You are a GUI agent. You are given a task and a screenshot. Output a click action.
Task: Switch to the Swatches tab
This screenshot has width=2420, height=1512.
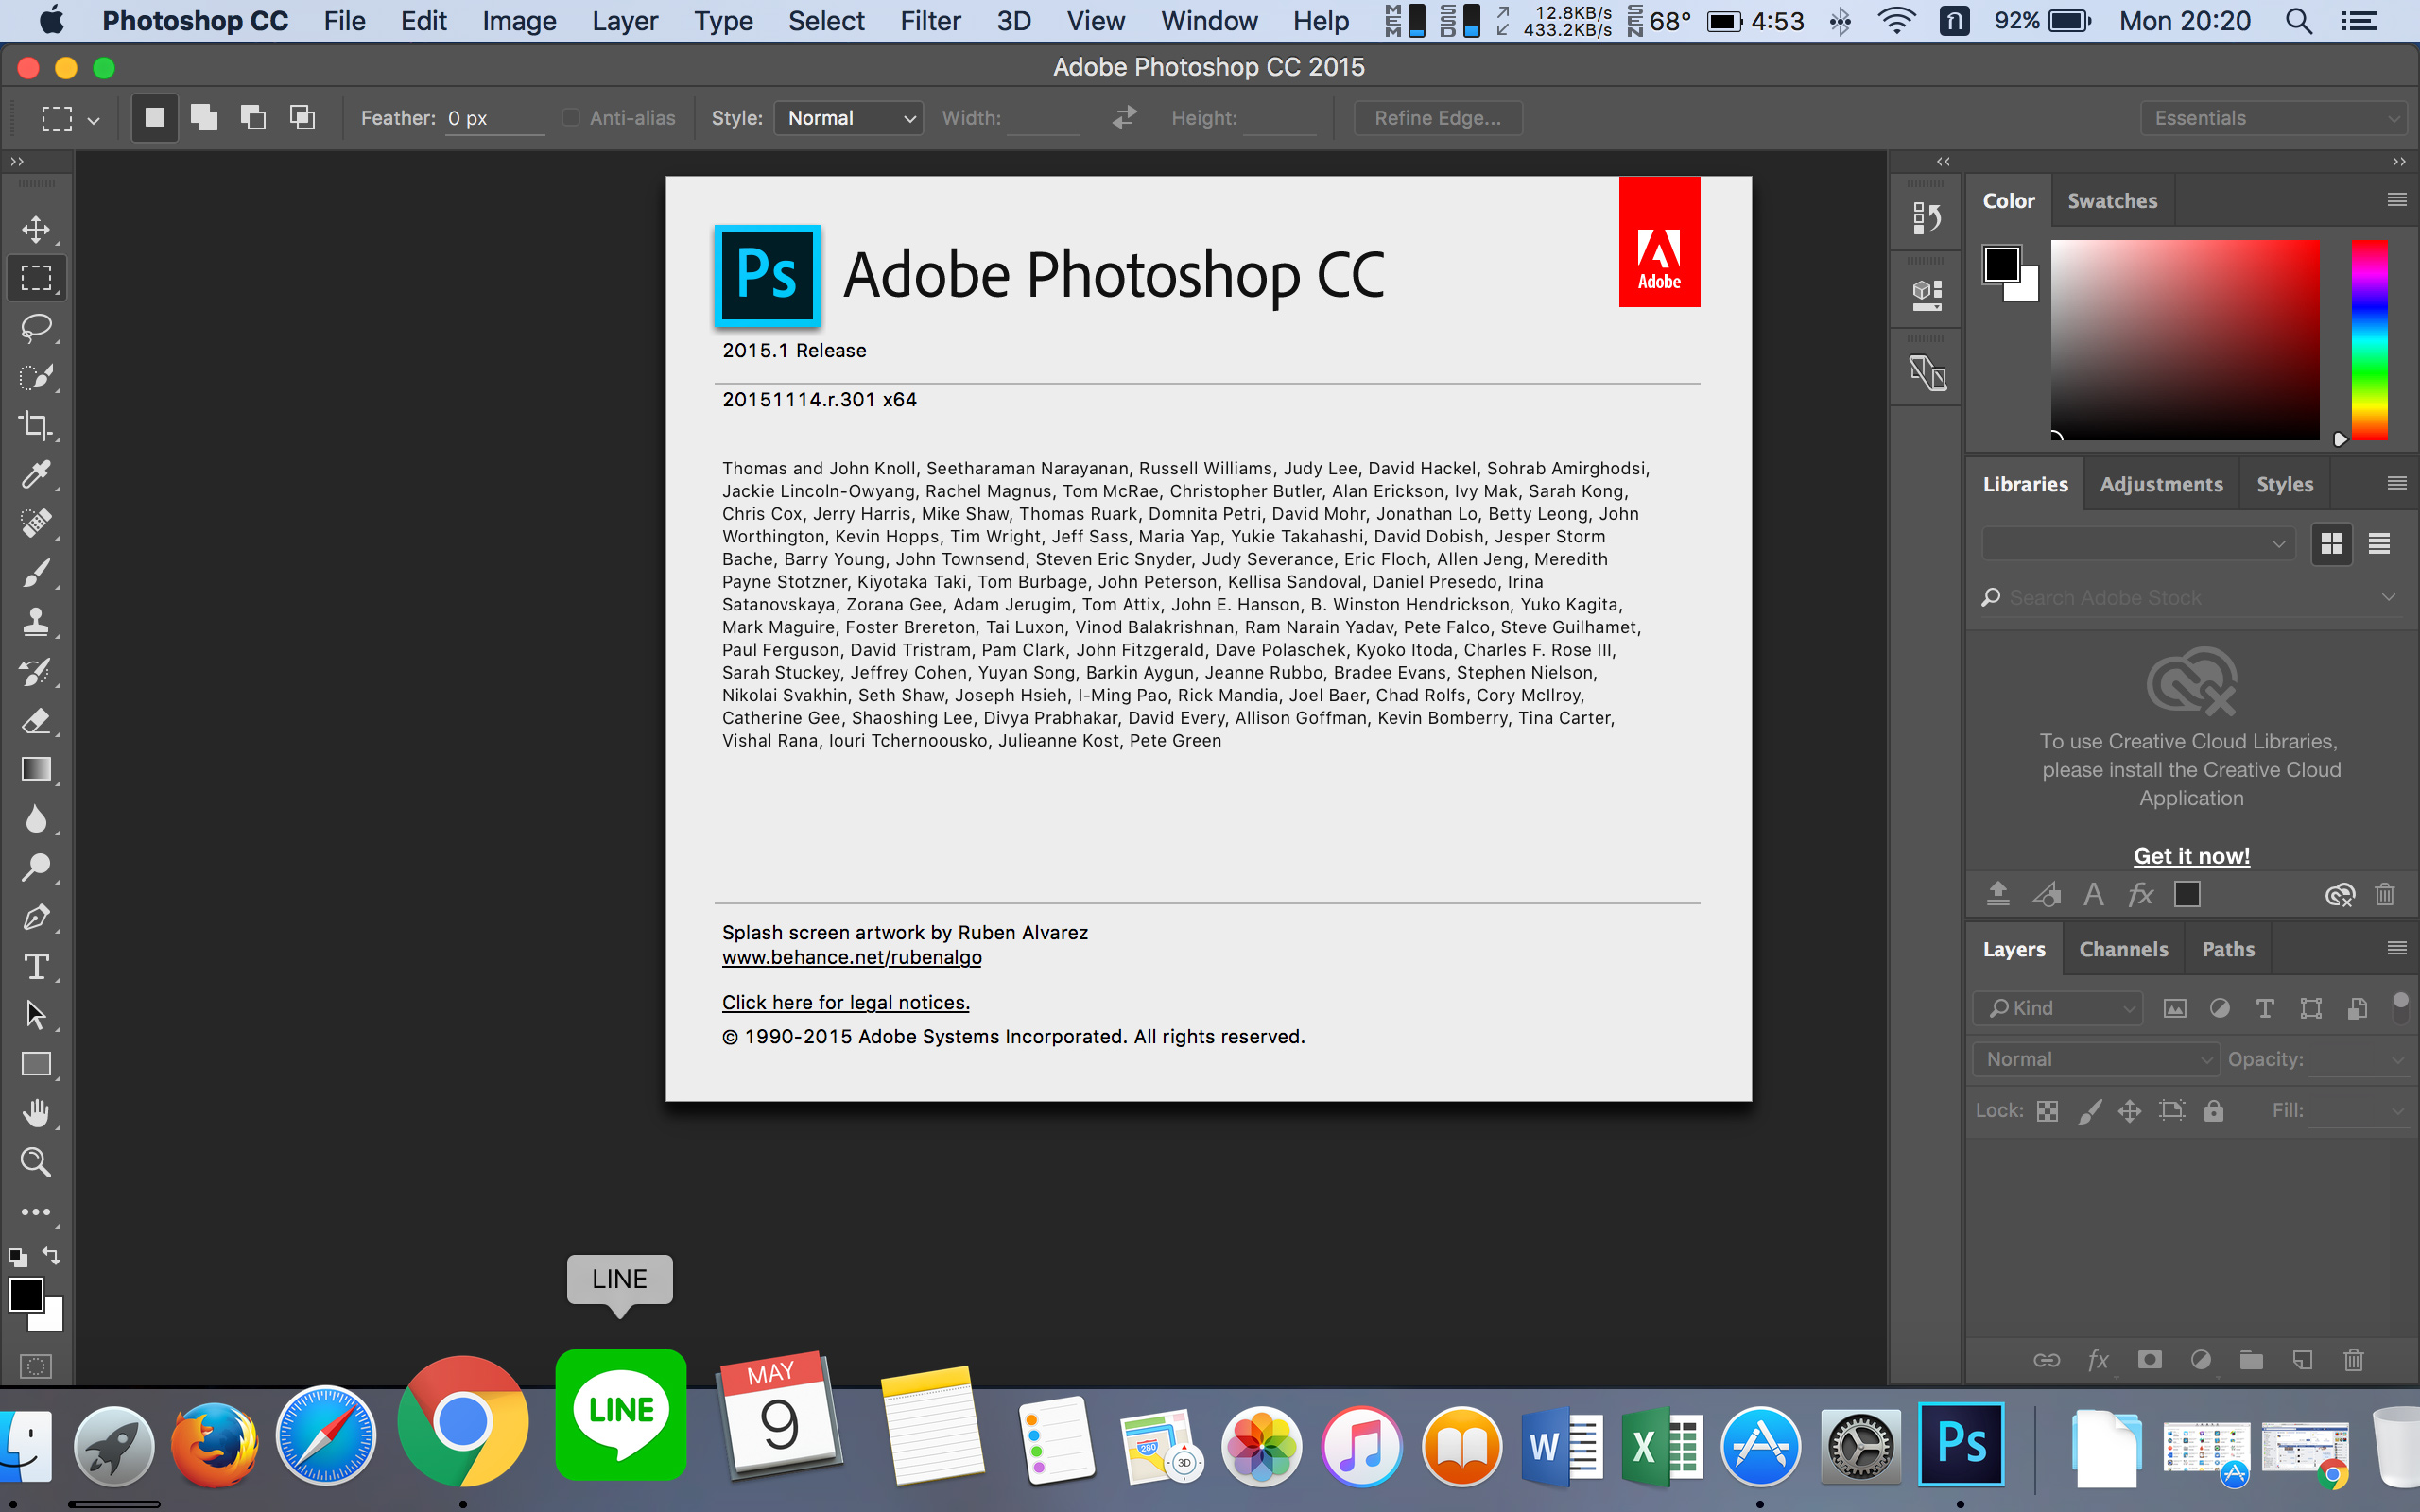pos(2112,201)
